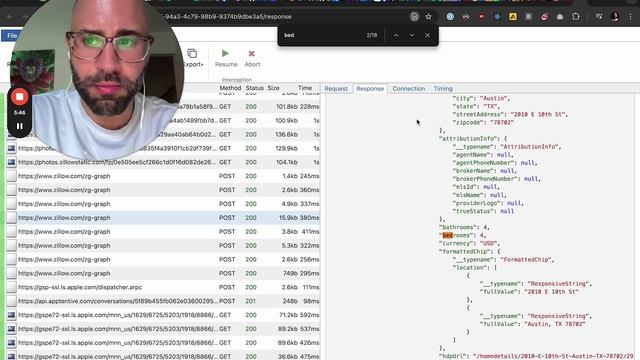Click the "formattedChip" JSON key

click(466, 251)
